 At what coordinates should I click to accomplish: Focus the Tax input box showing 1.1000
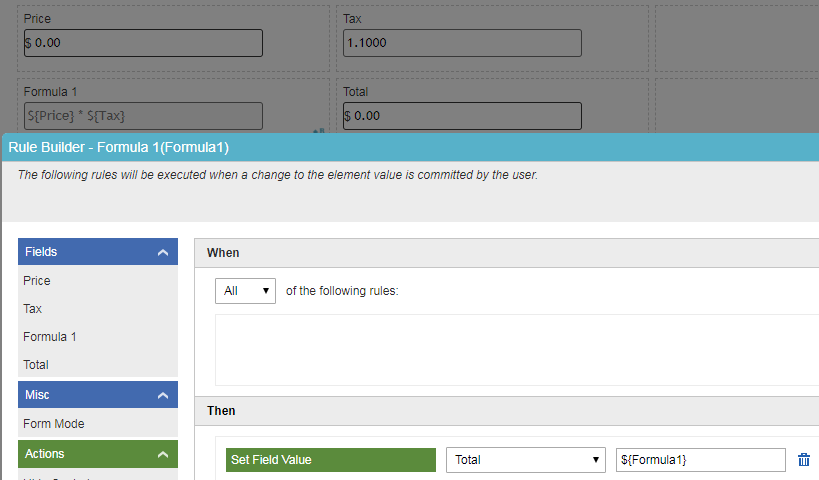tap(461, 43)
